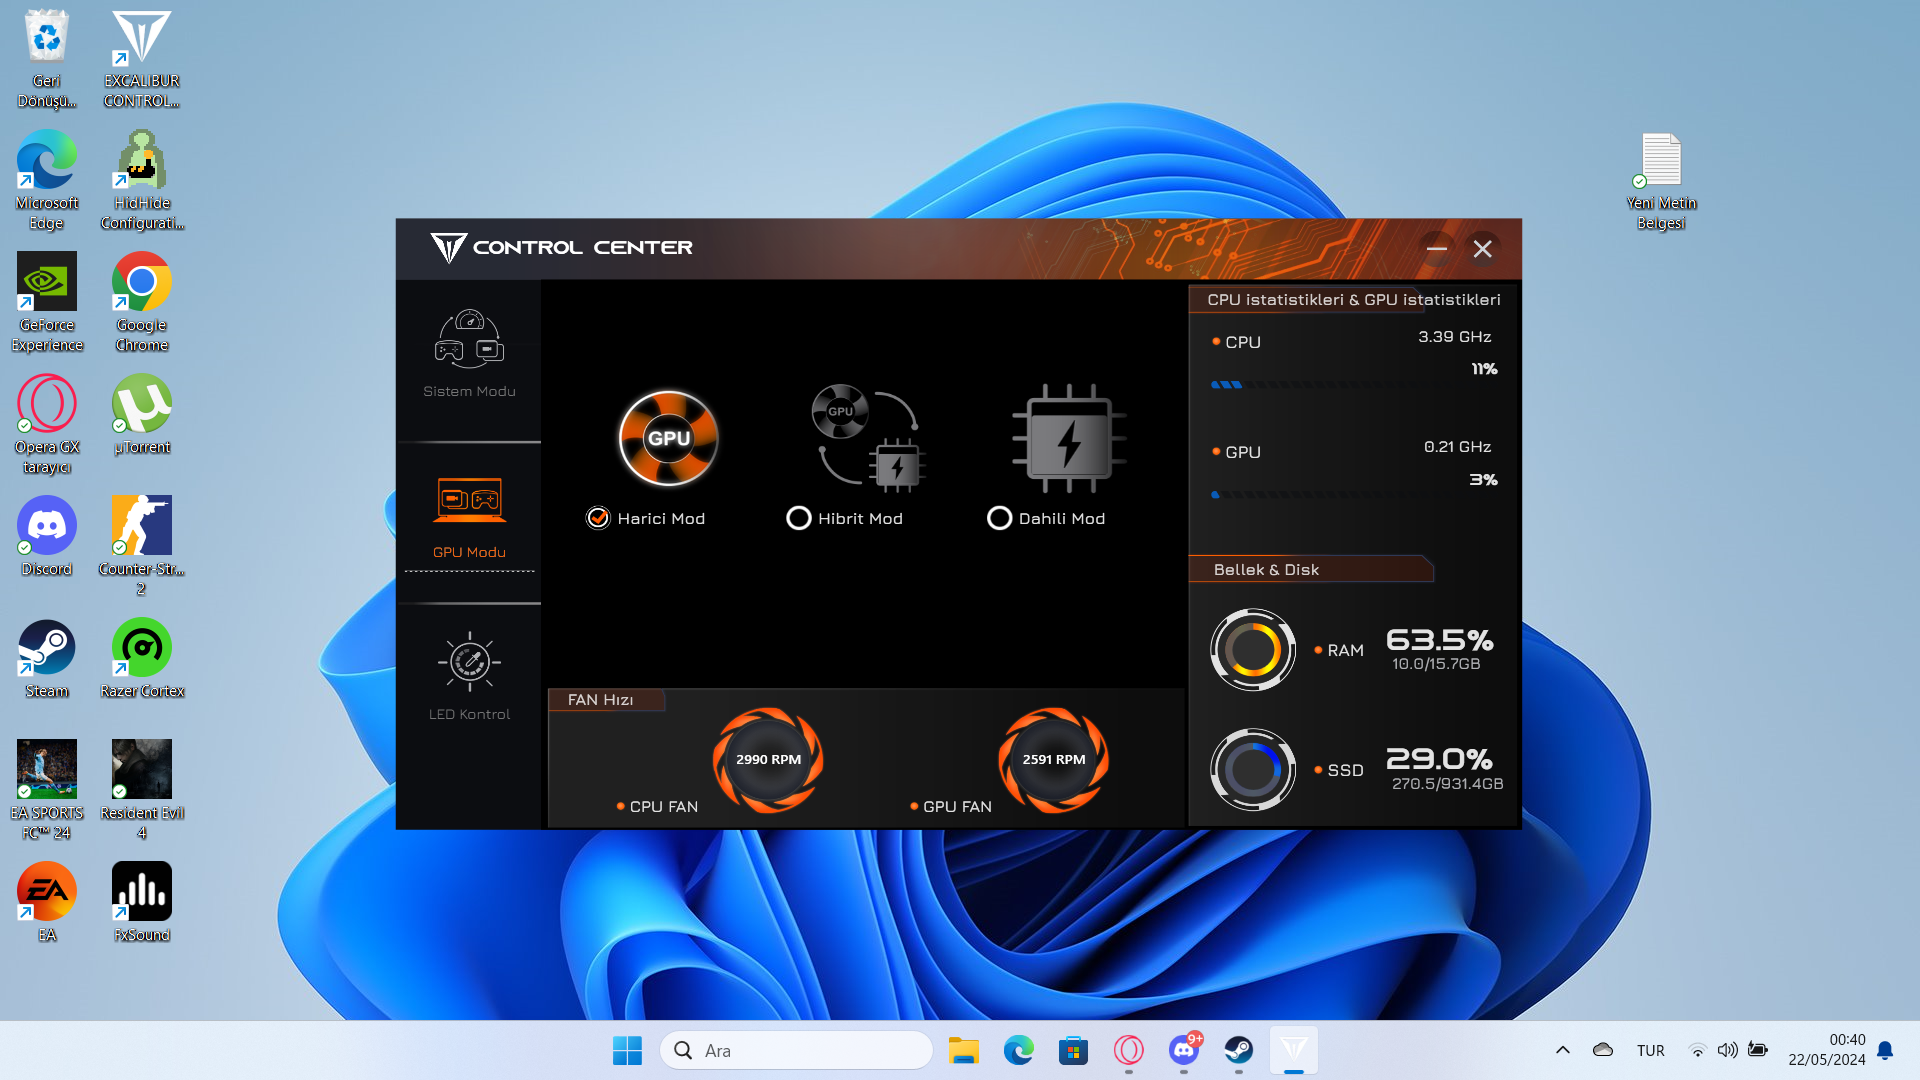Viewport: 1920px width, 1080px height.
Task: Select the Dahili Mod radio button
Action: pyautogui.click(x=999, y=518)
